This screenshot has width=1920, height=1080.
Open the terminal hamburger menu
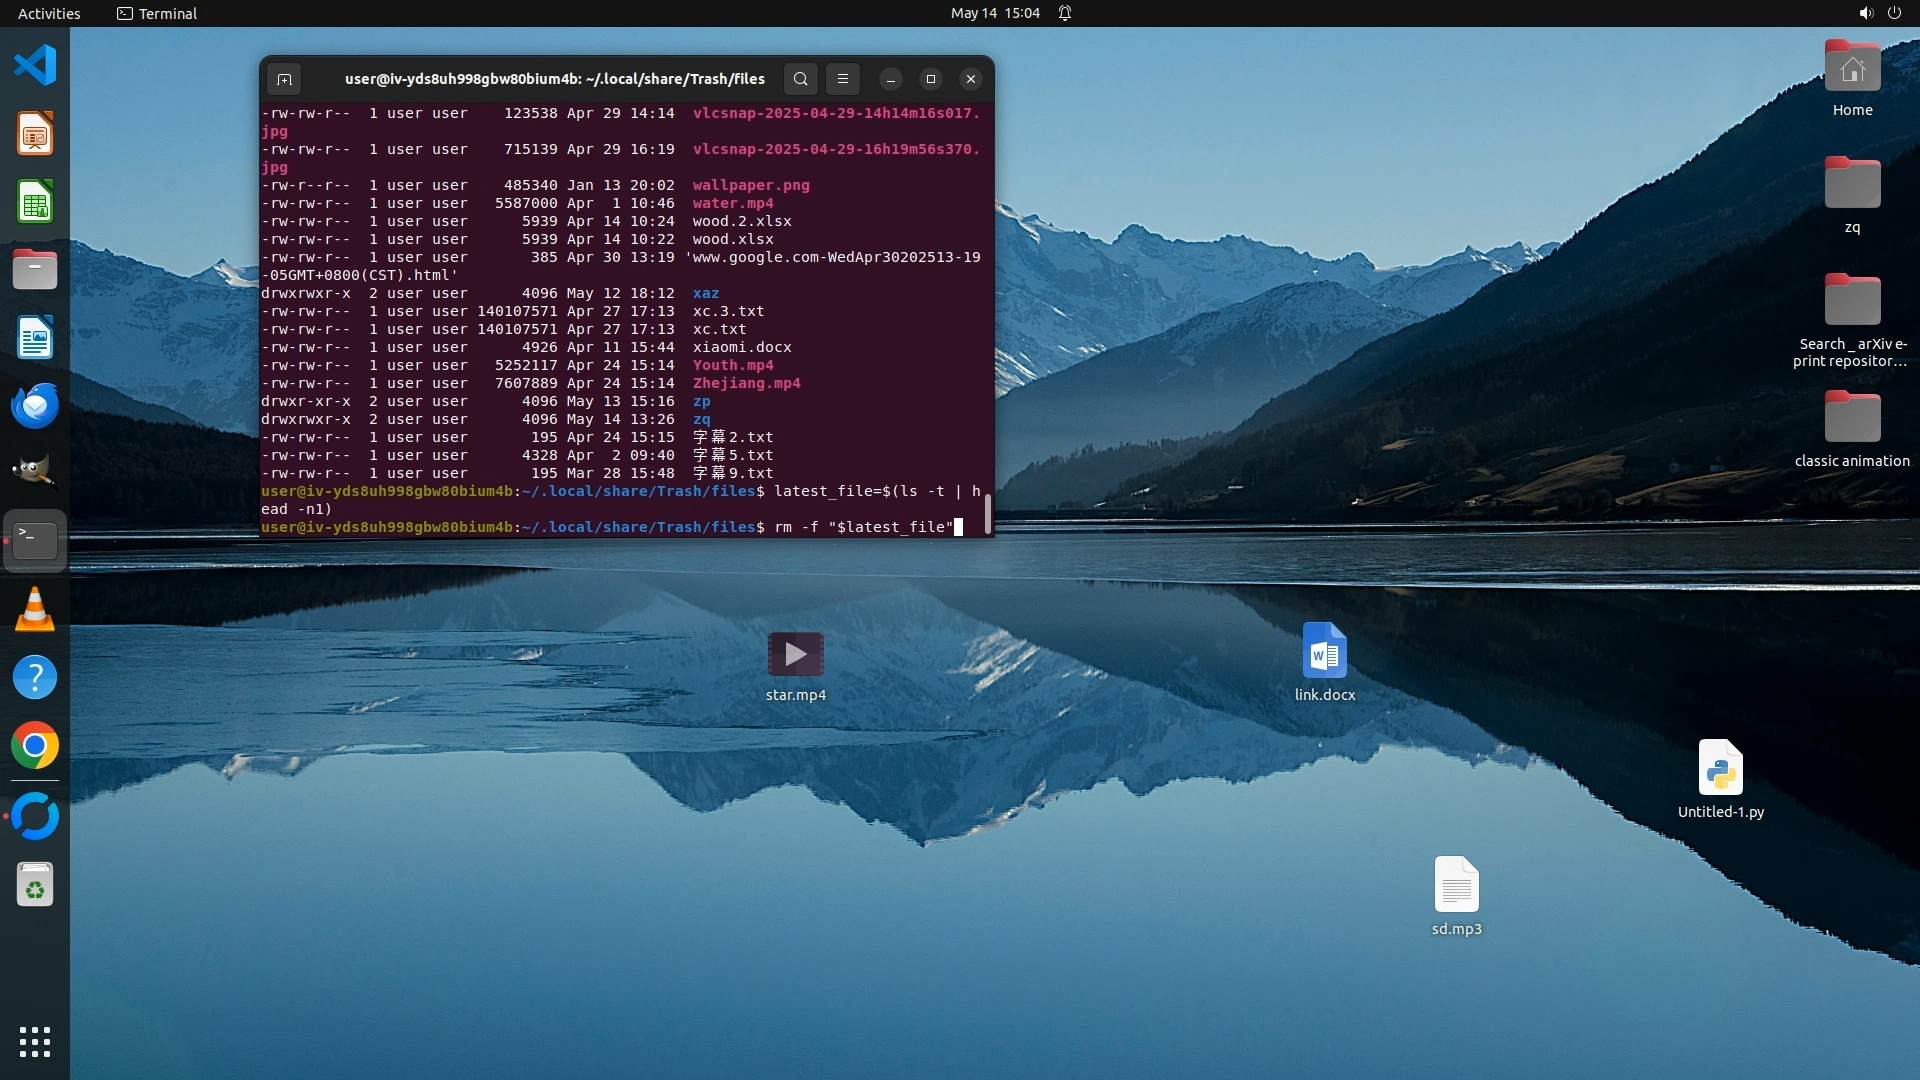pyautogui.click(x=843, y=79)
